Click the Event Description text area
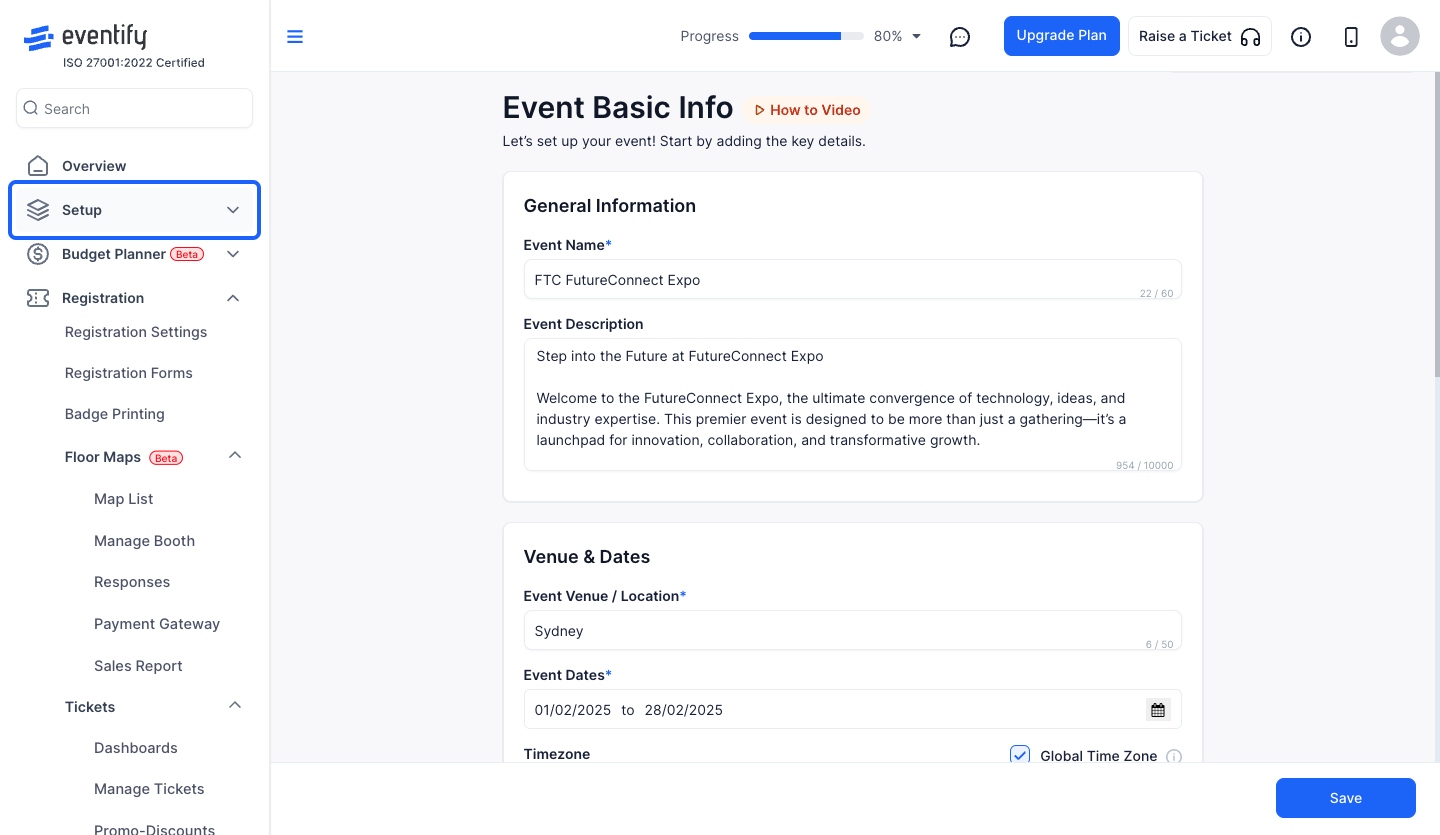This screenshot has height=835, width=1440. [852, 405]
